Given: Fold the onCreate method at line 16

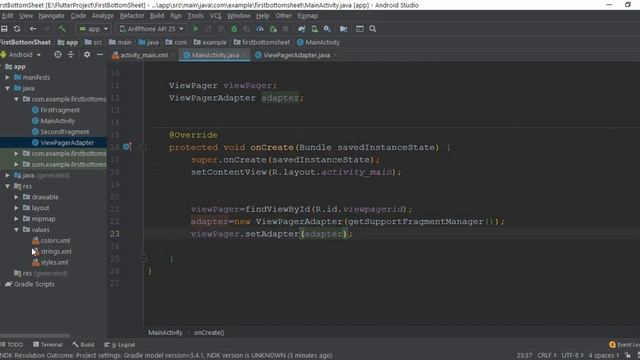Looking at the screenshot, I should [143, 147].
